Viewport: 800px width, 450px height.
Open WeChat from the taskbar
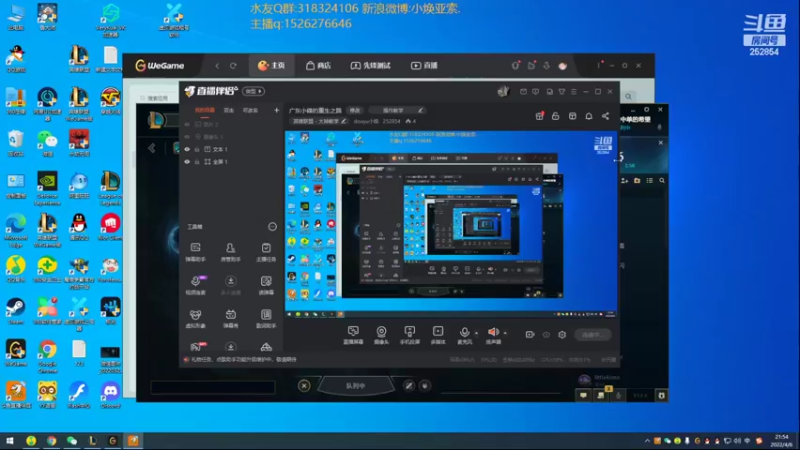[x=71, y=441]
